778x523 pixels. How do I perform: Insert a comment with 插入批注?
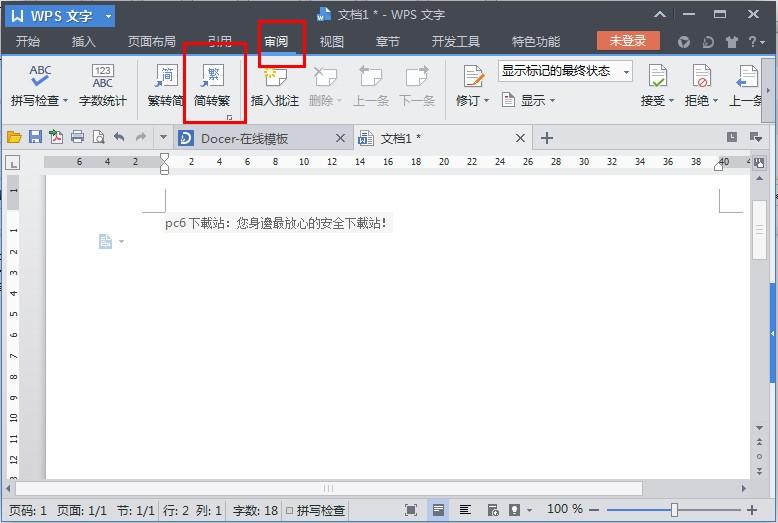[x=275, y=85]
